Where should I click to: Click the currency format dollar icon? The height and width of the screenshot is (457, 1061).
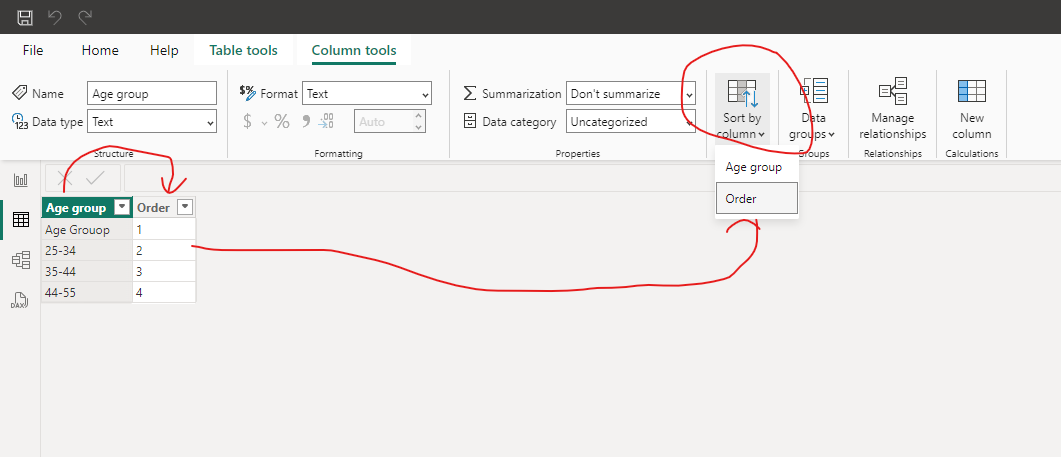click(x=248, y=122)
